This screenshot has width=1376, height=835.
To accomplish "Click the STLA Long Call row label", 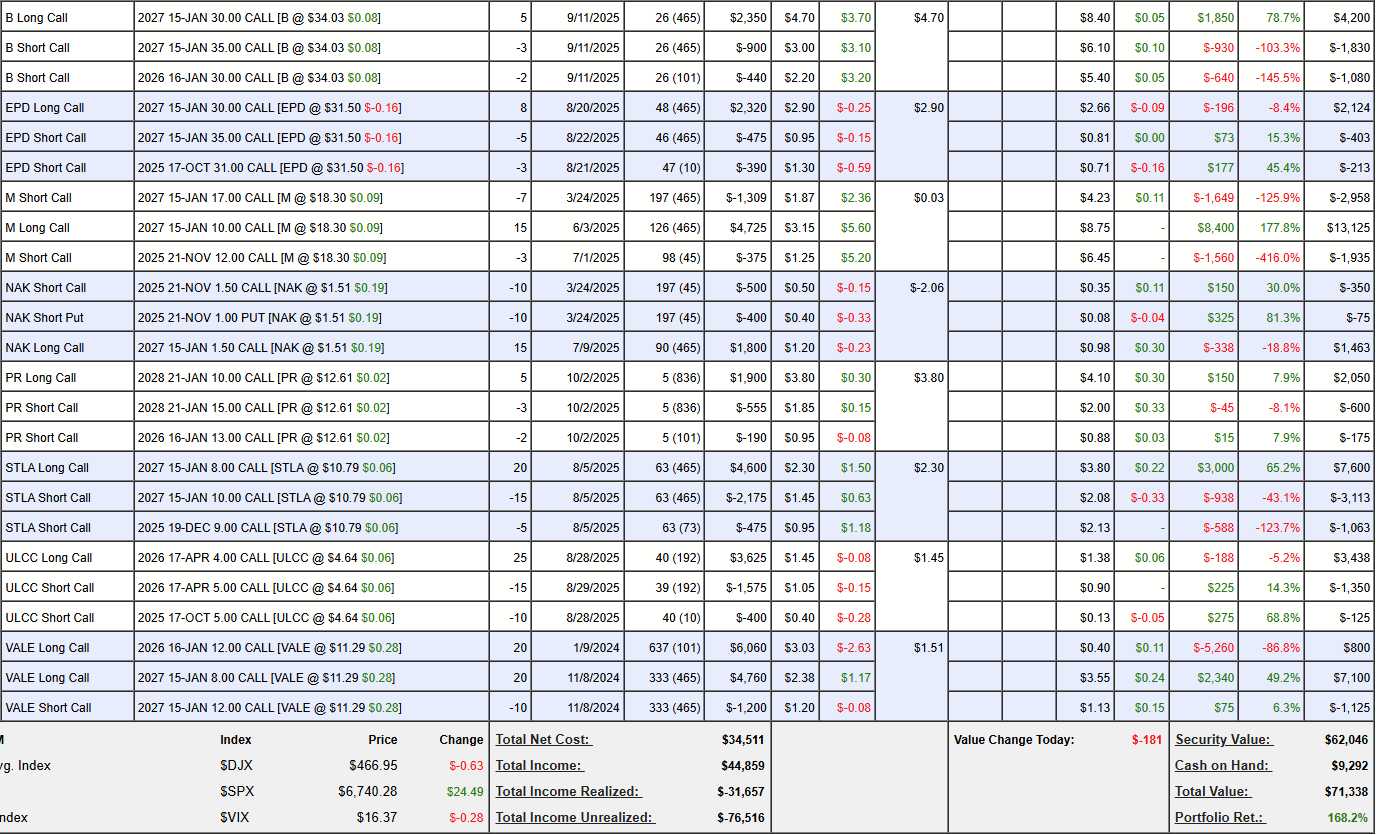I will [x=47, y=468].
